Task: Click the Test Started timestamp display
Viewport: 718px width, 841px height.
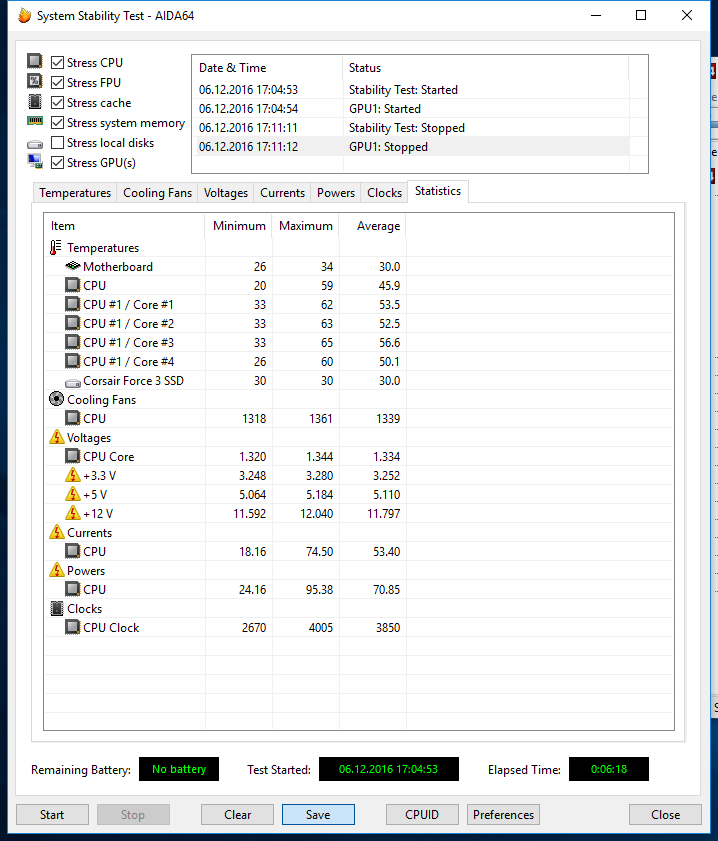Action: point(389,769)
